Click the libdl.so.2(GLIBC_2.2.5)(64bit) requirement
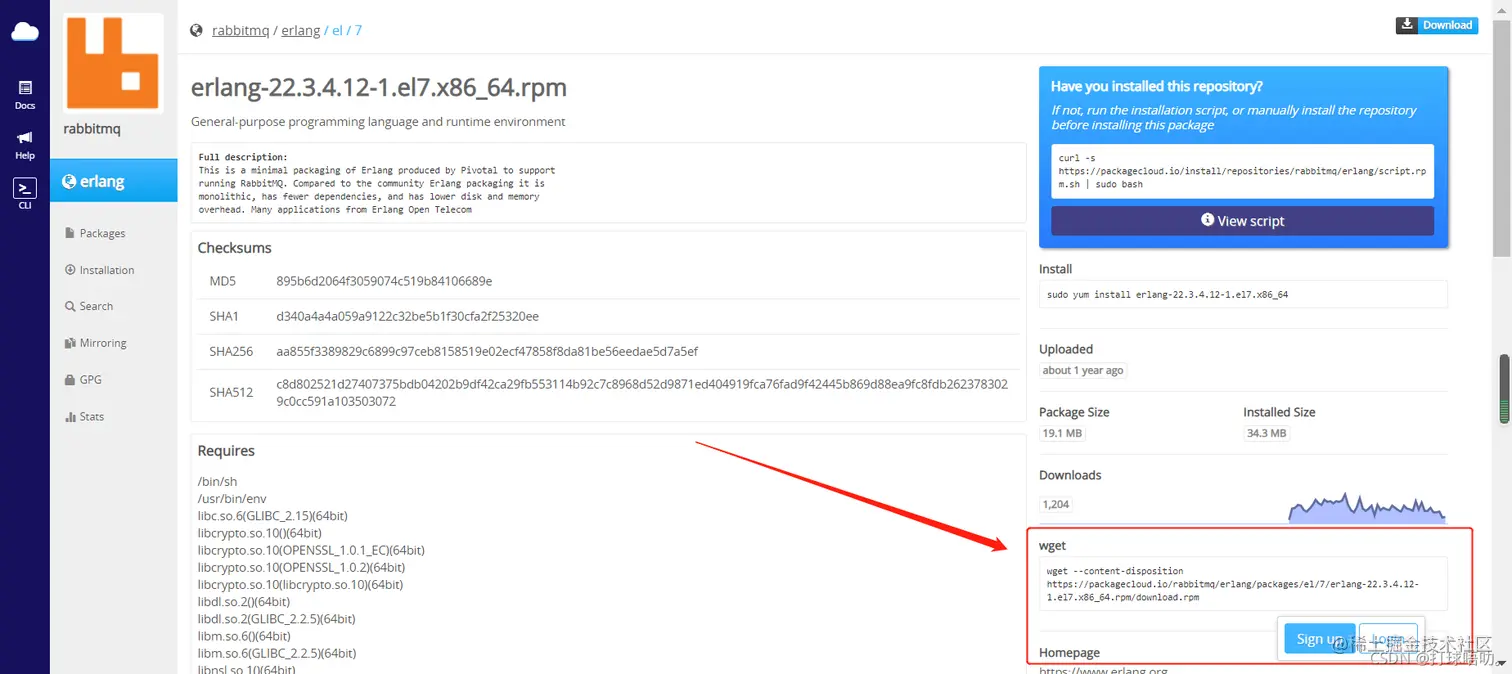 tap(277, 618)
